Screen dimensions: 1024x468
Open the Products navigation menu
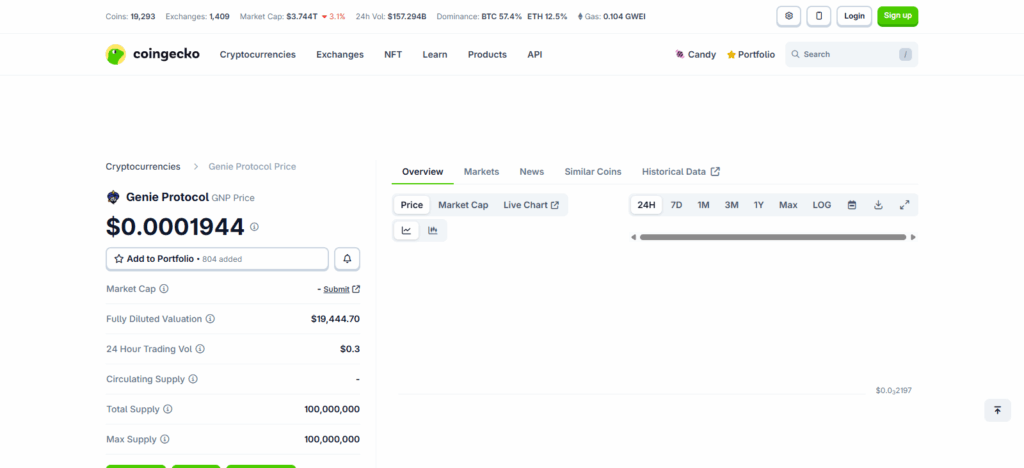click(x=487, y=55)
